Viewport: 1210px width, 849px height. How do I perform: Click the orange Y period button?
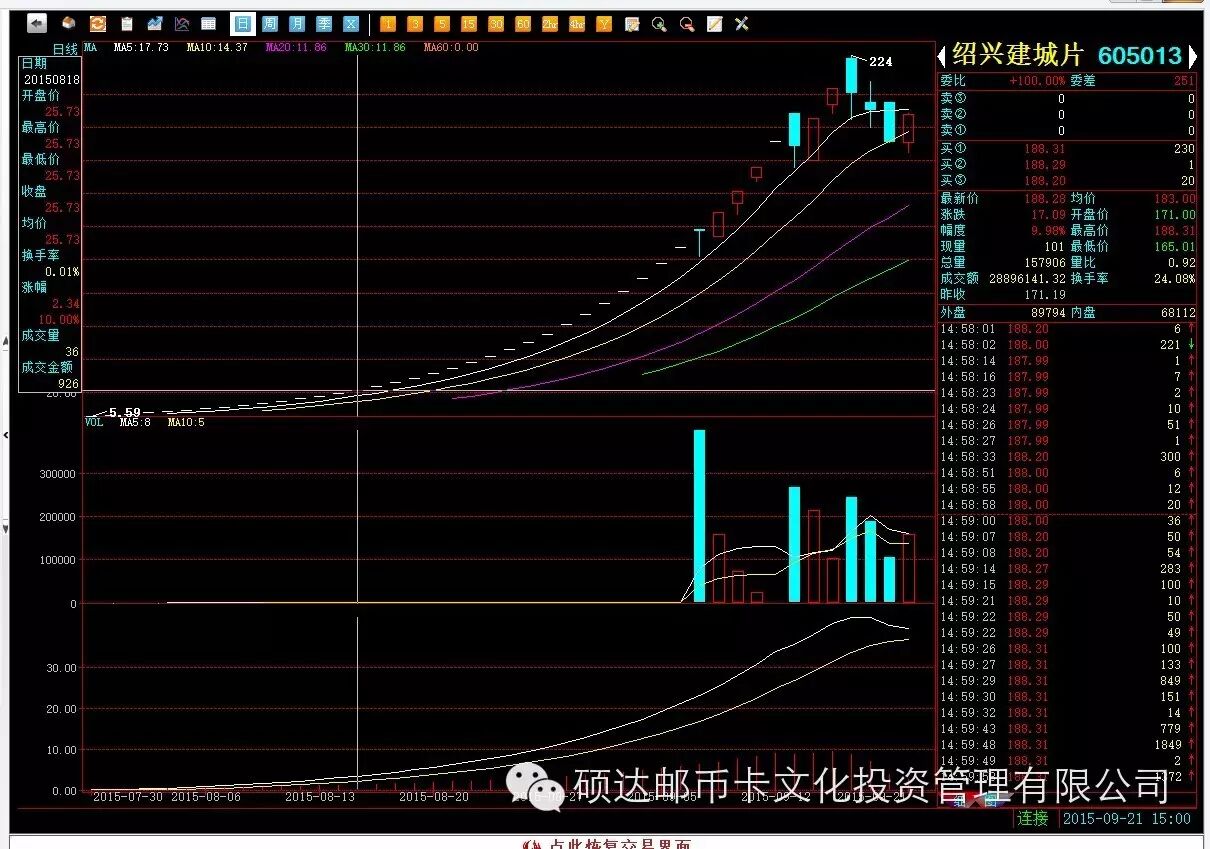click(x=604, y=23)
